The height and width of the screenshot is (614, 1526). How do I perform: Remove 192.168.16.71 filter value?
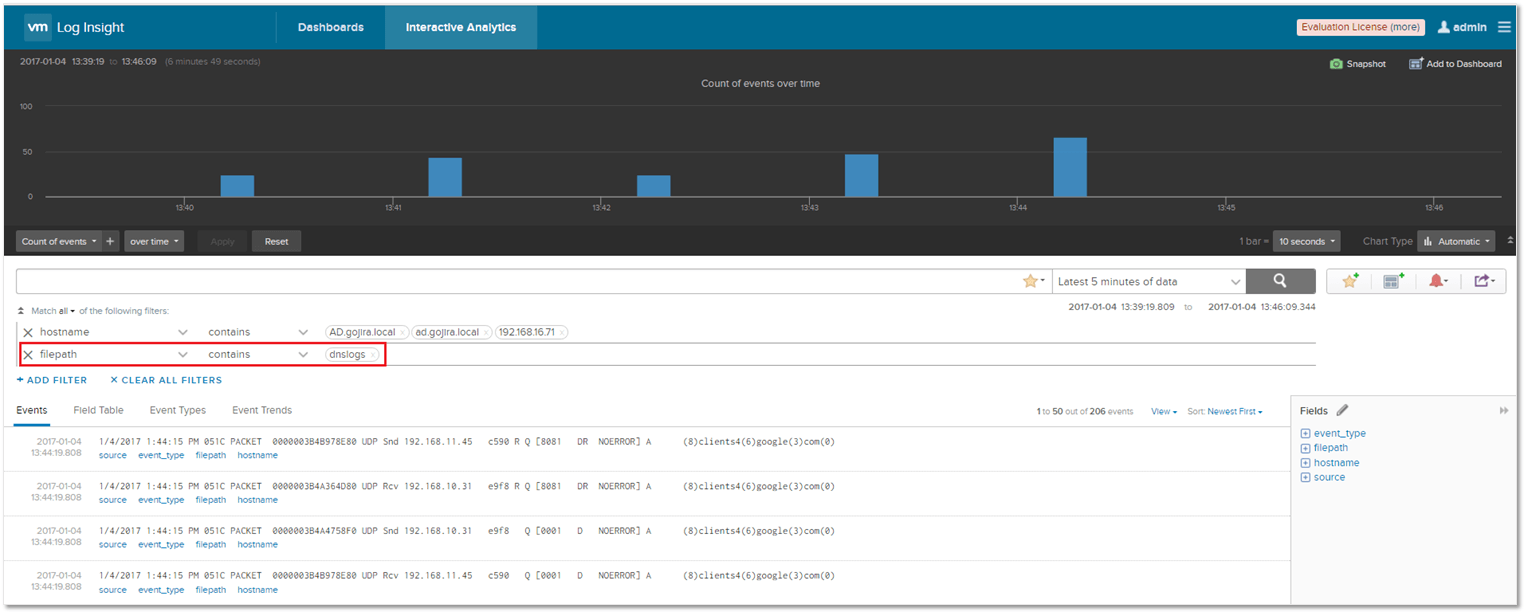tap(562, 332)
